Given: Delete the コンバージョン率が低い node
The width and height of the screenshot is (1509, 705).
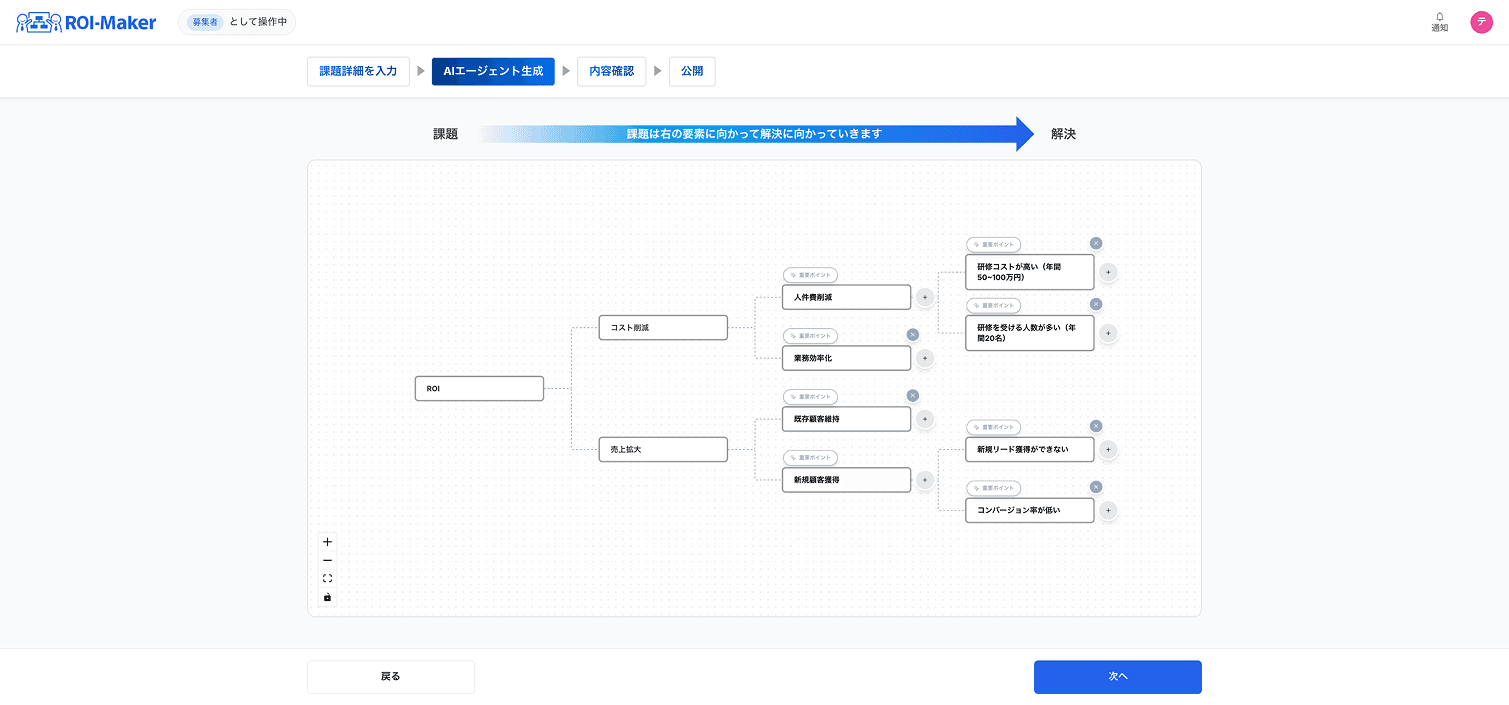Looking at the screenshot, I should click(x=1096, y=487).
